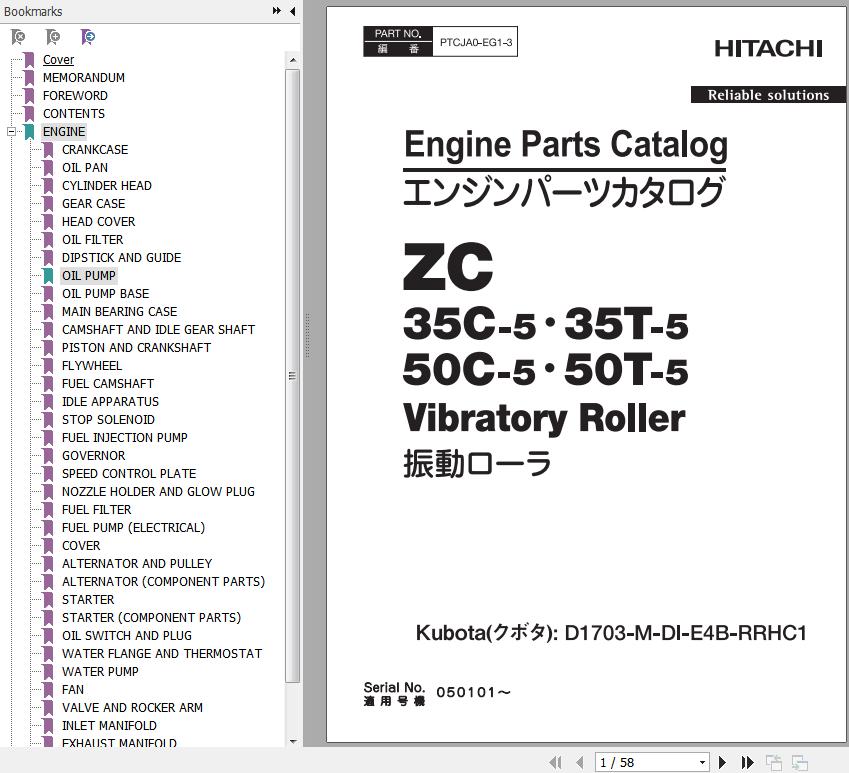Open the OIL PAN bookmark
Image resolution: width=849 pixels, height=773 pixels.
[84, 168]
